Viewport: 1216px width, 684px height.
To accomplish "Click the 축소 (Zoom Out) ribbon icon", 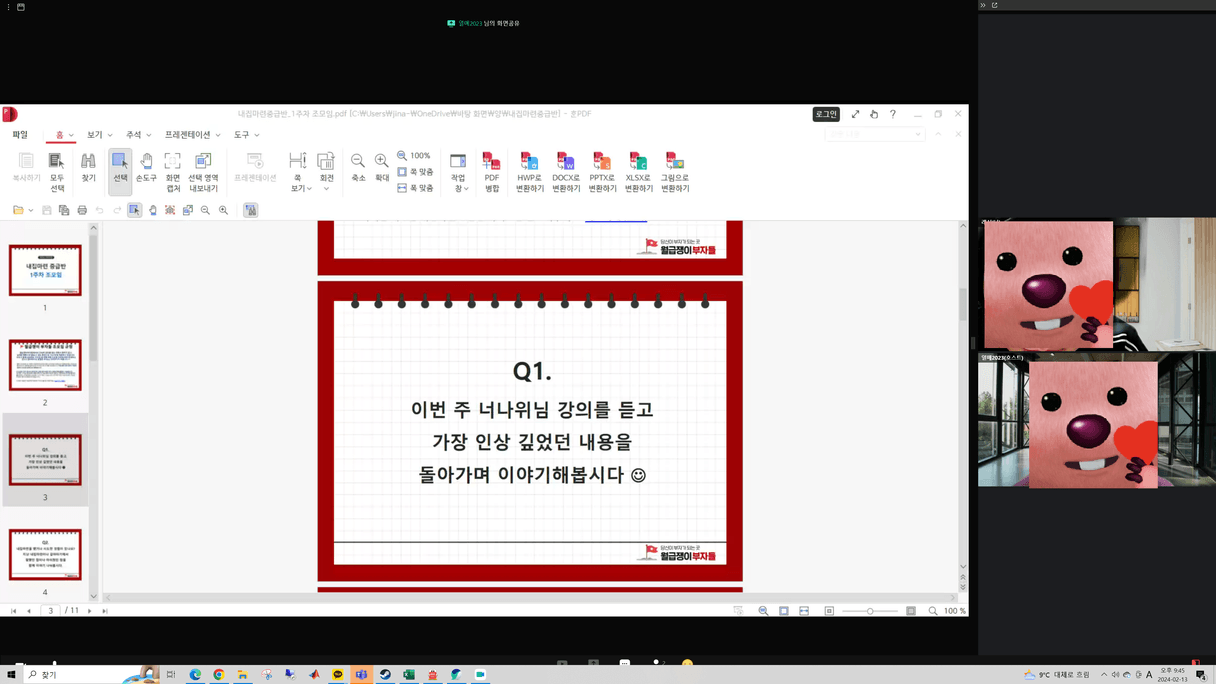I will tap(358, 168).
